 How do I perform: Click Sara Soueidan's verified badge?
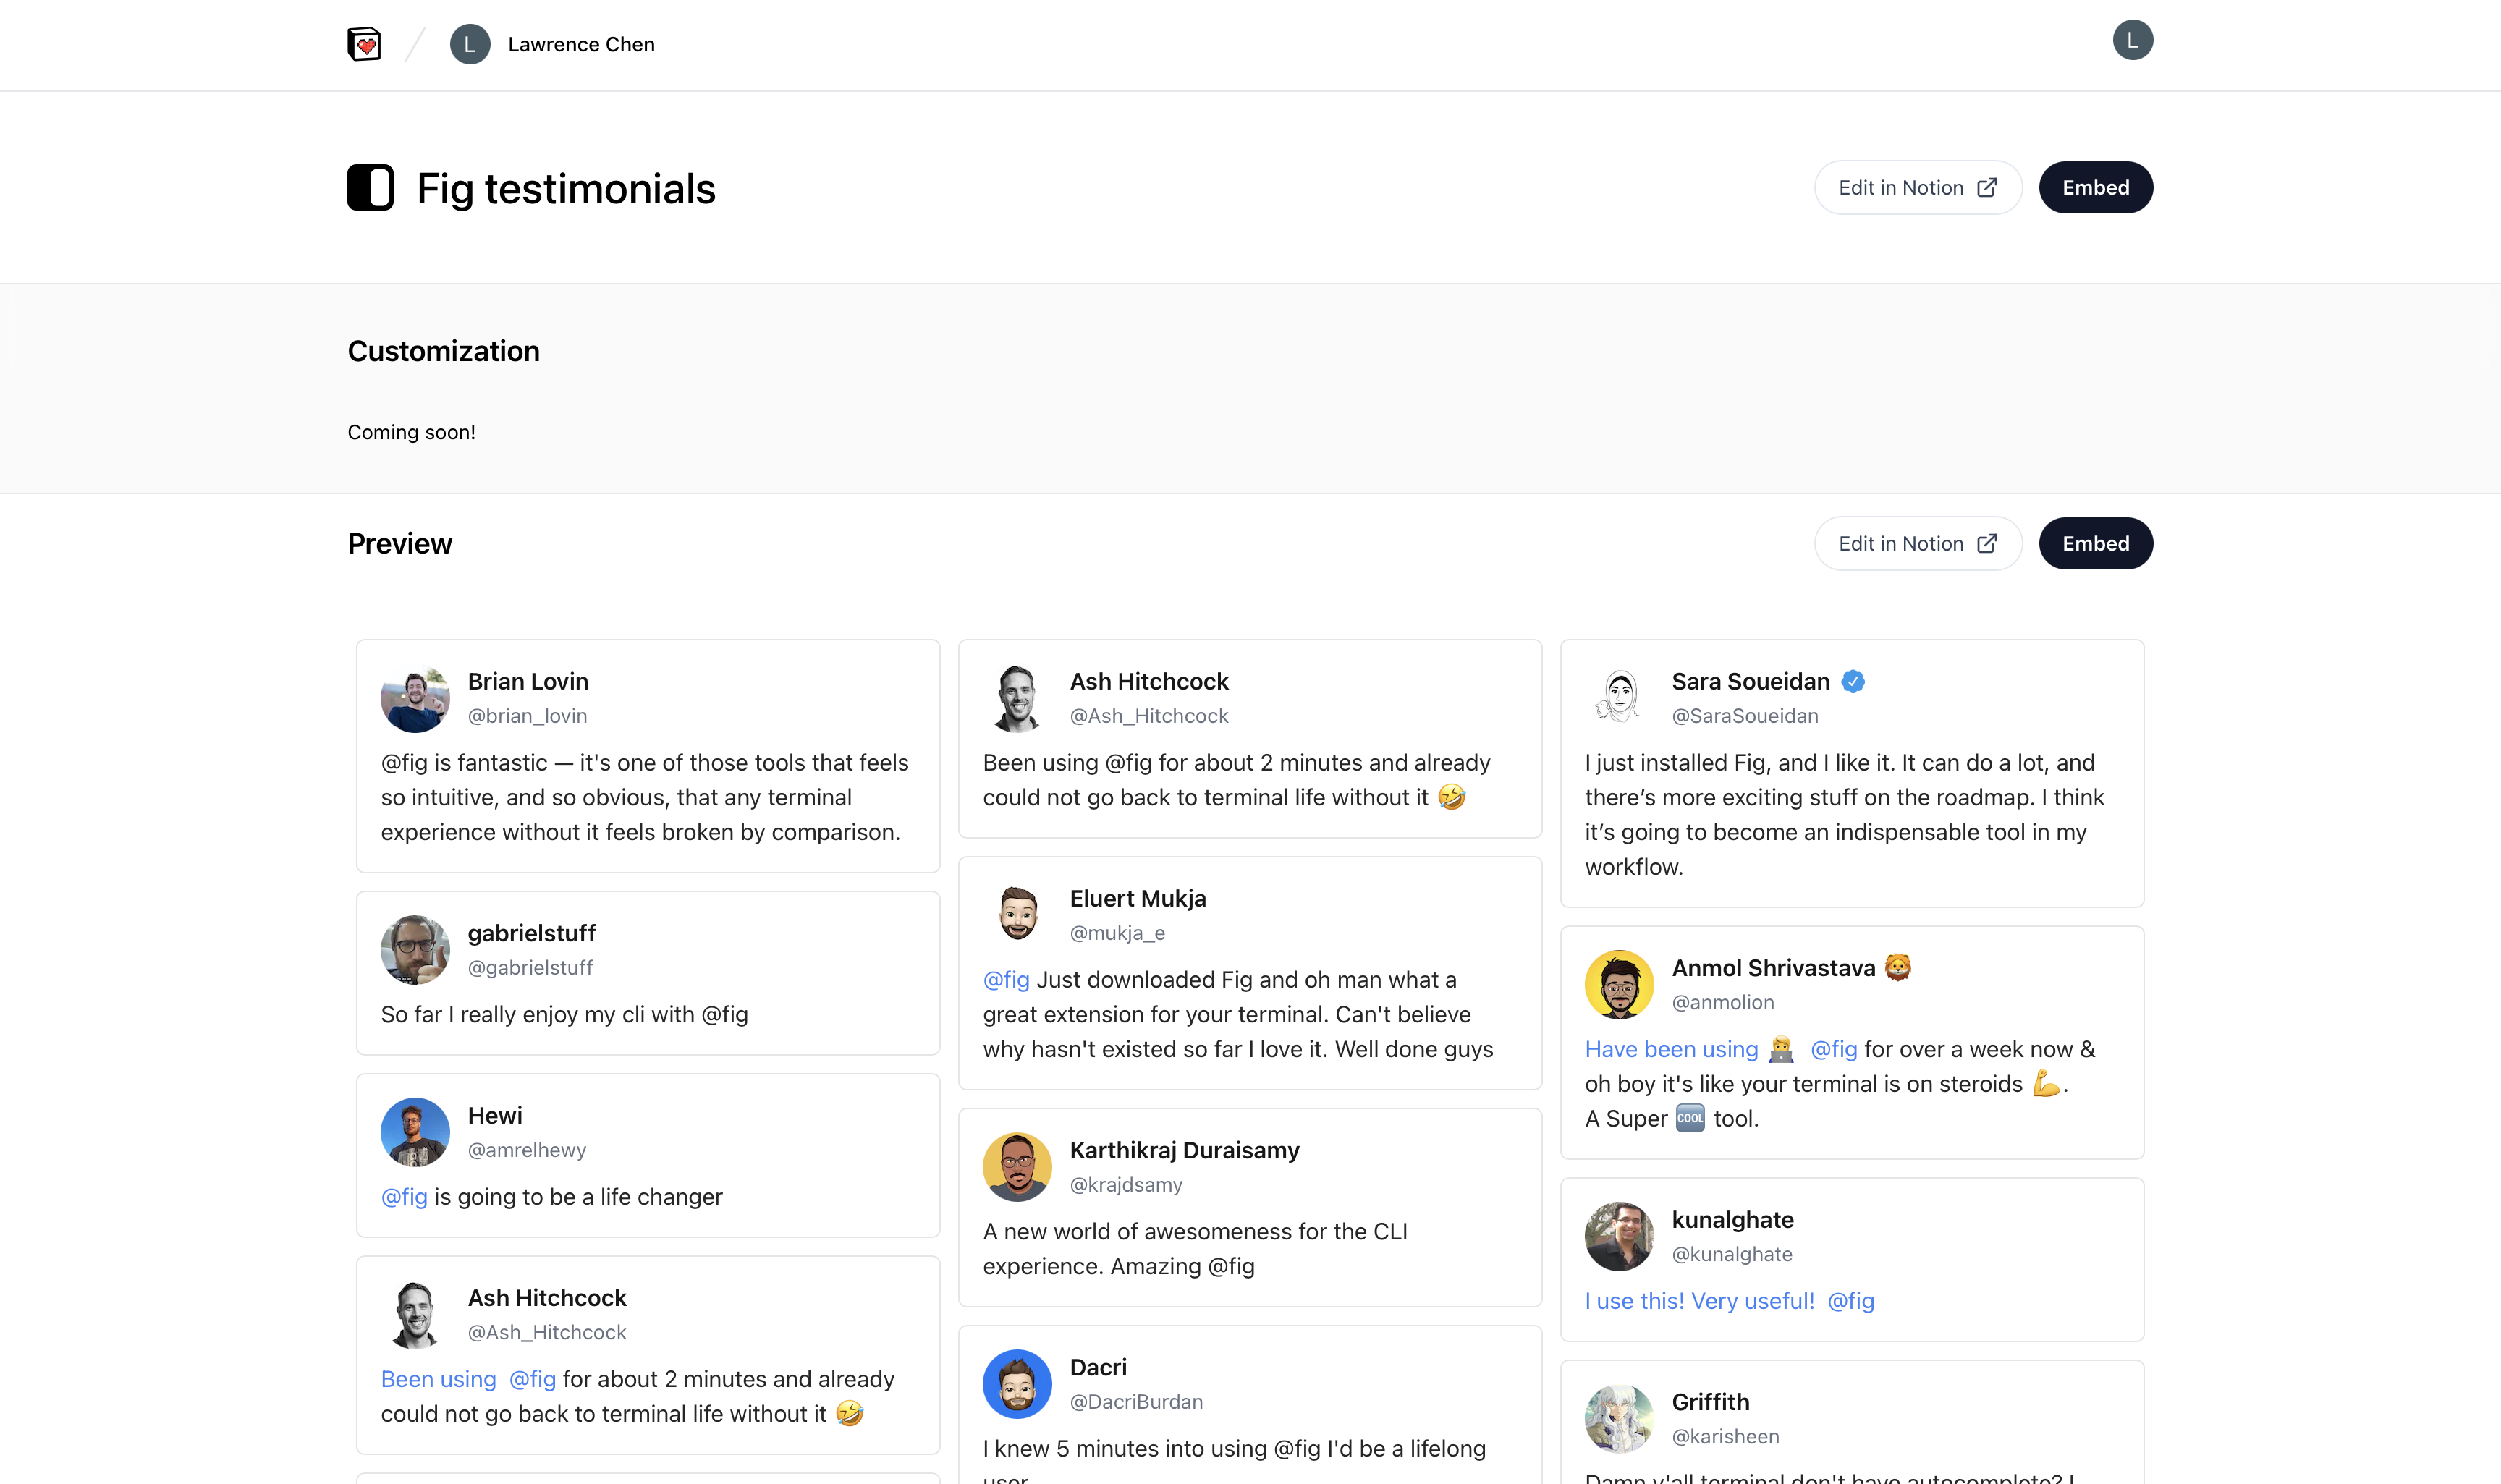point(1853,682)
